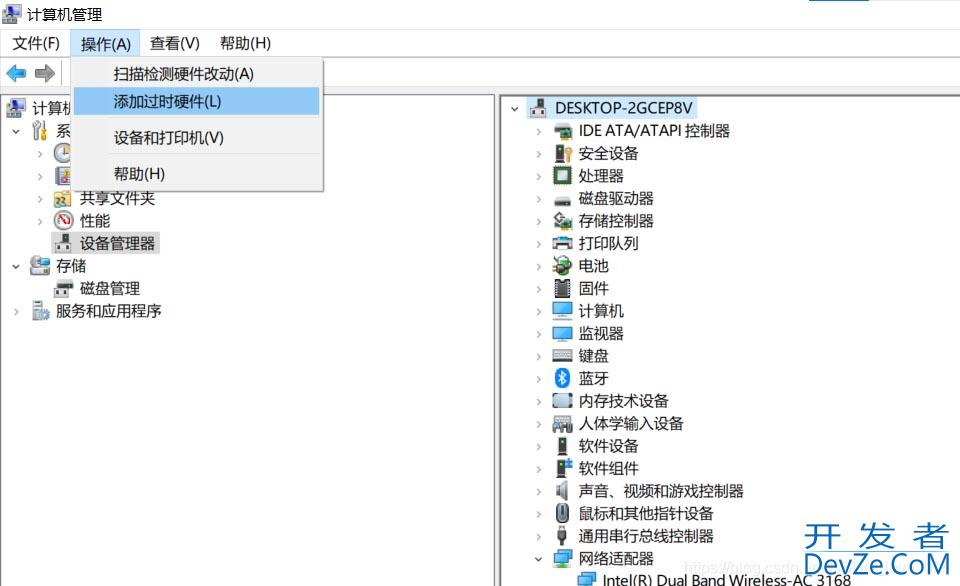This screenshot has height=586, width=960.
Task: Select 磁盘管理 in the left tree
Action: (x=110, y=288)
